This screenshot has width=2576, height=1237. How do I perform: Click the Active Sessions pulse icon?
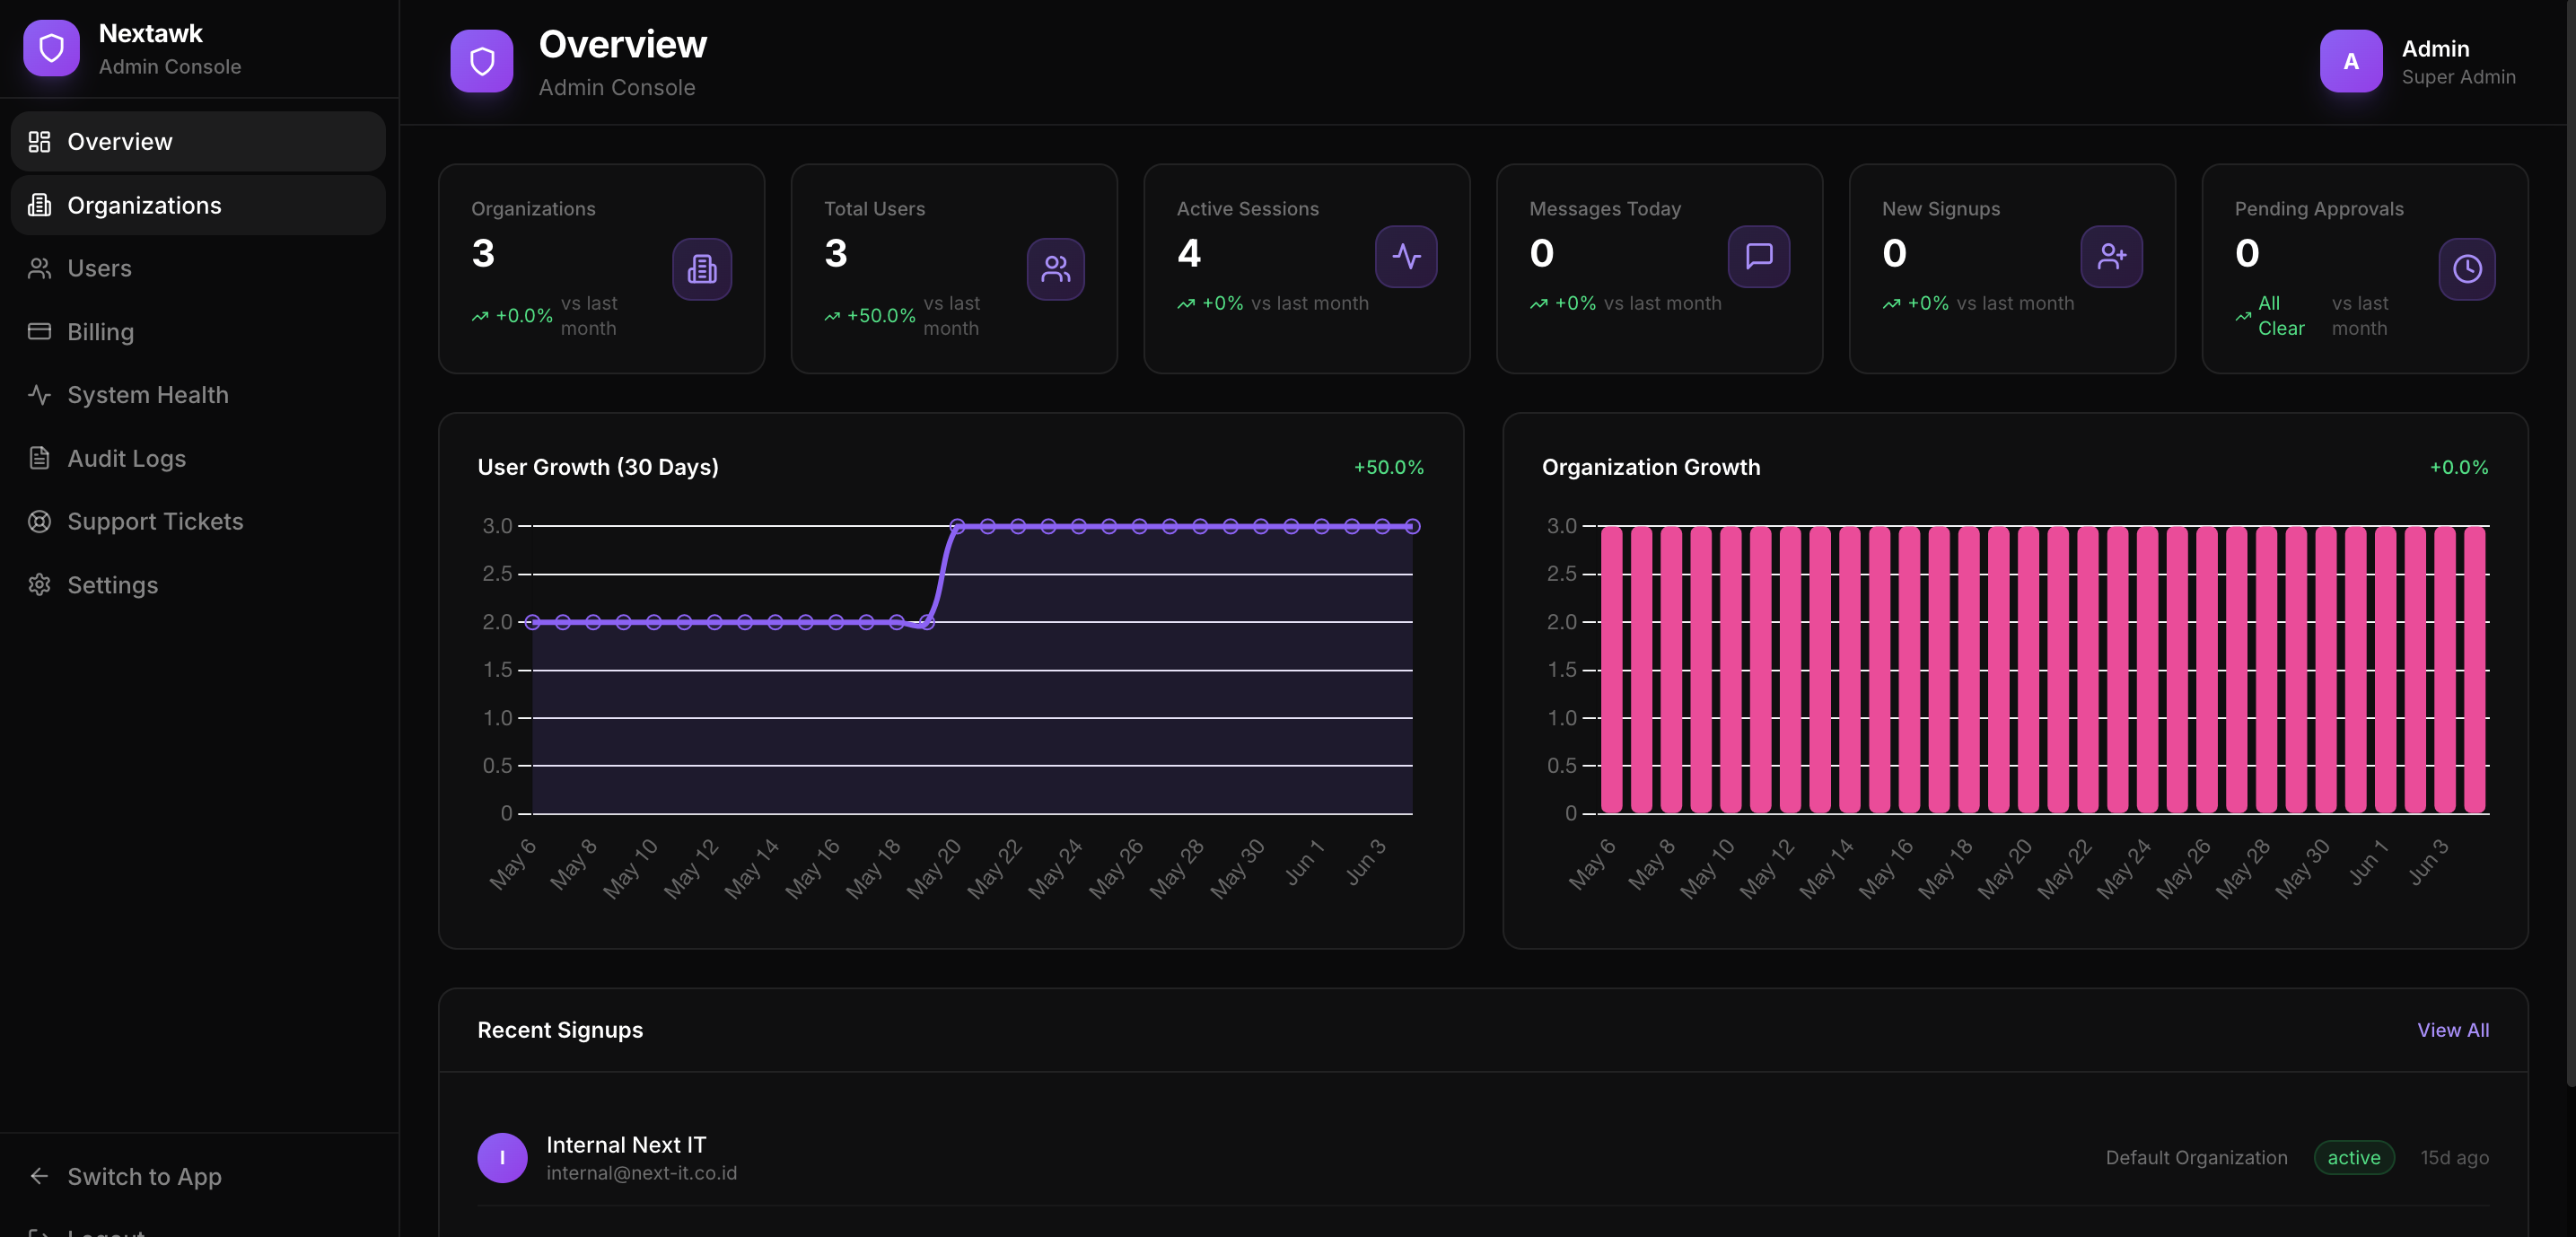coord(1406,256)
